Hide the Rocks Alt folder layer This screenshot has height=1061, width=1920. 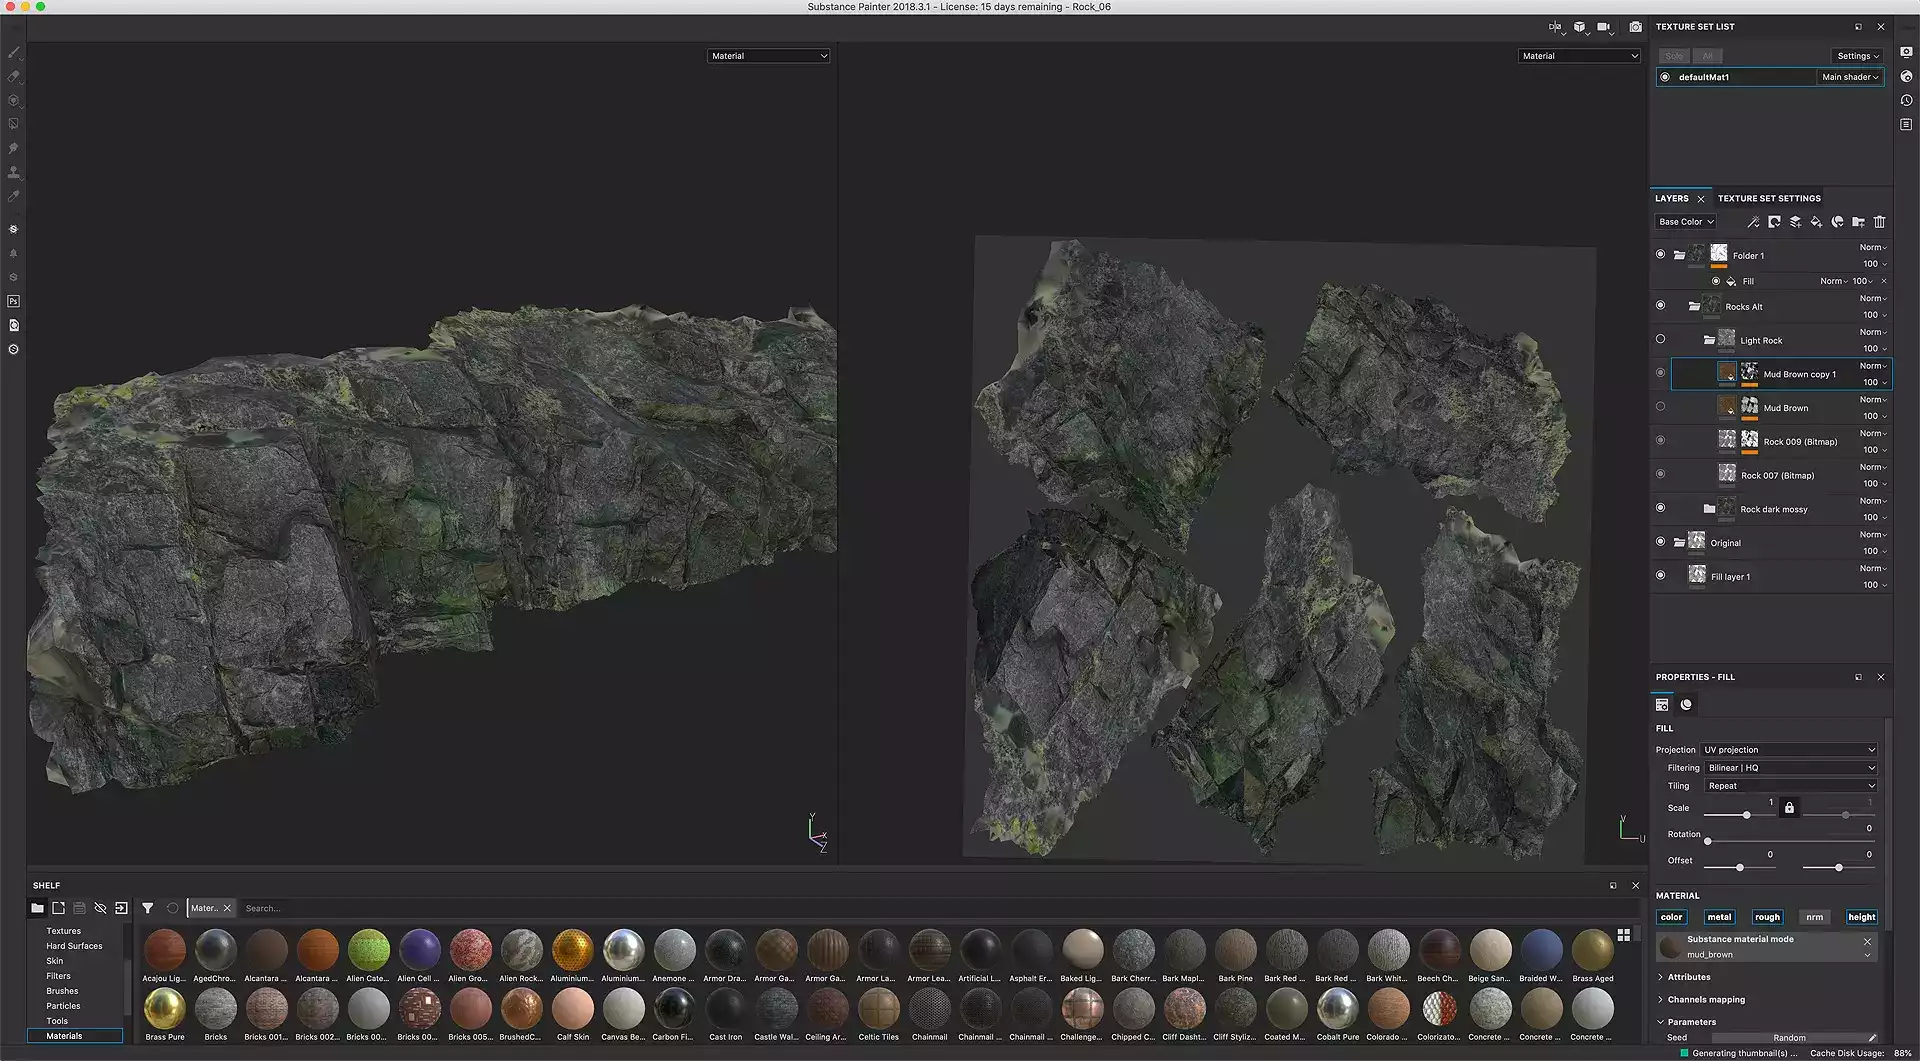click(1660, 306)
